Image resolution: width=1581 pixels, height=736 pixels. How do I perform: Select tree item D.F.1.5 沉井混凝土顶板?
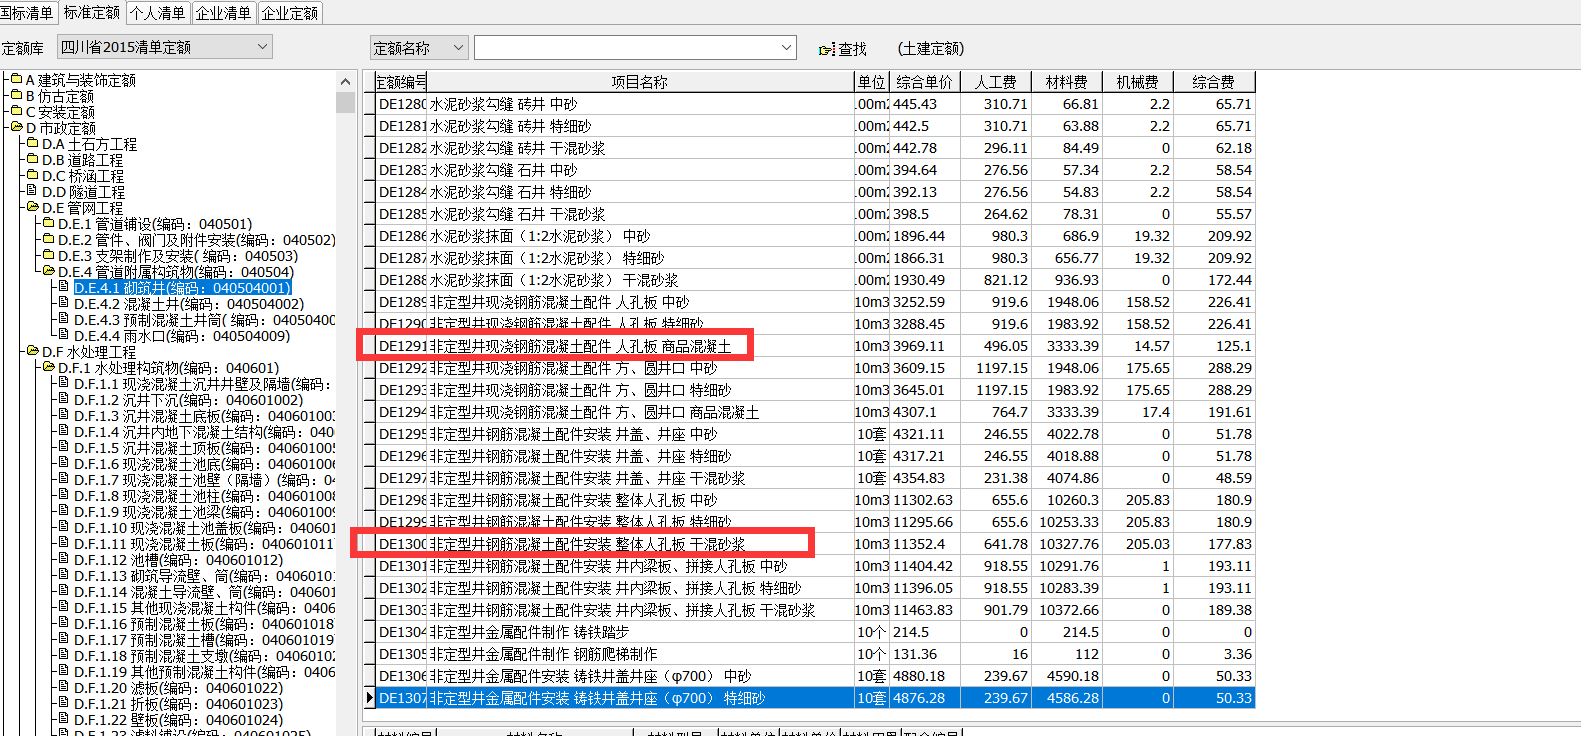(x=205, y=448)
